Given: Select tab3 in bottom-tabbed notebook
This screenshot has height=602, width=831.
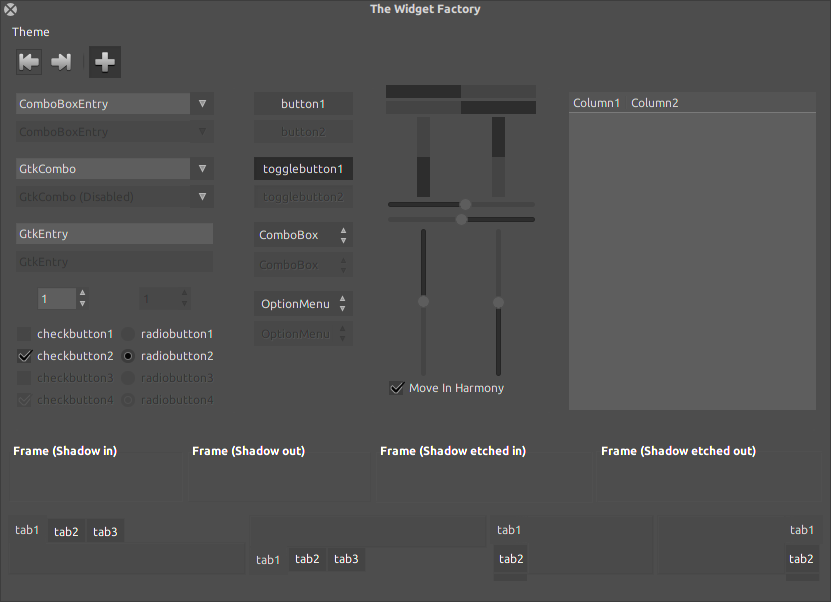Looking at the screenshot, I should coord(346,559).
